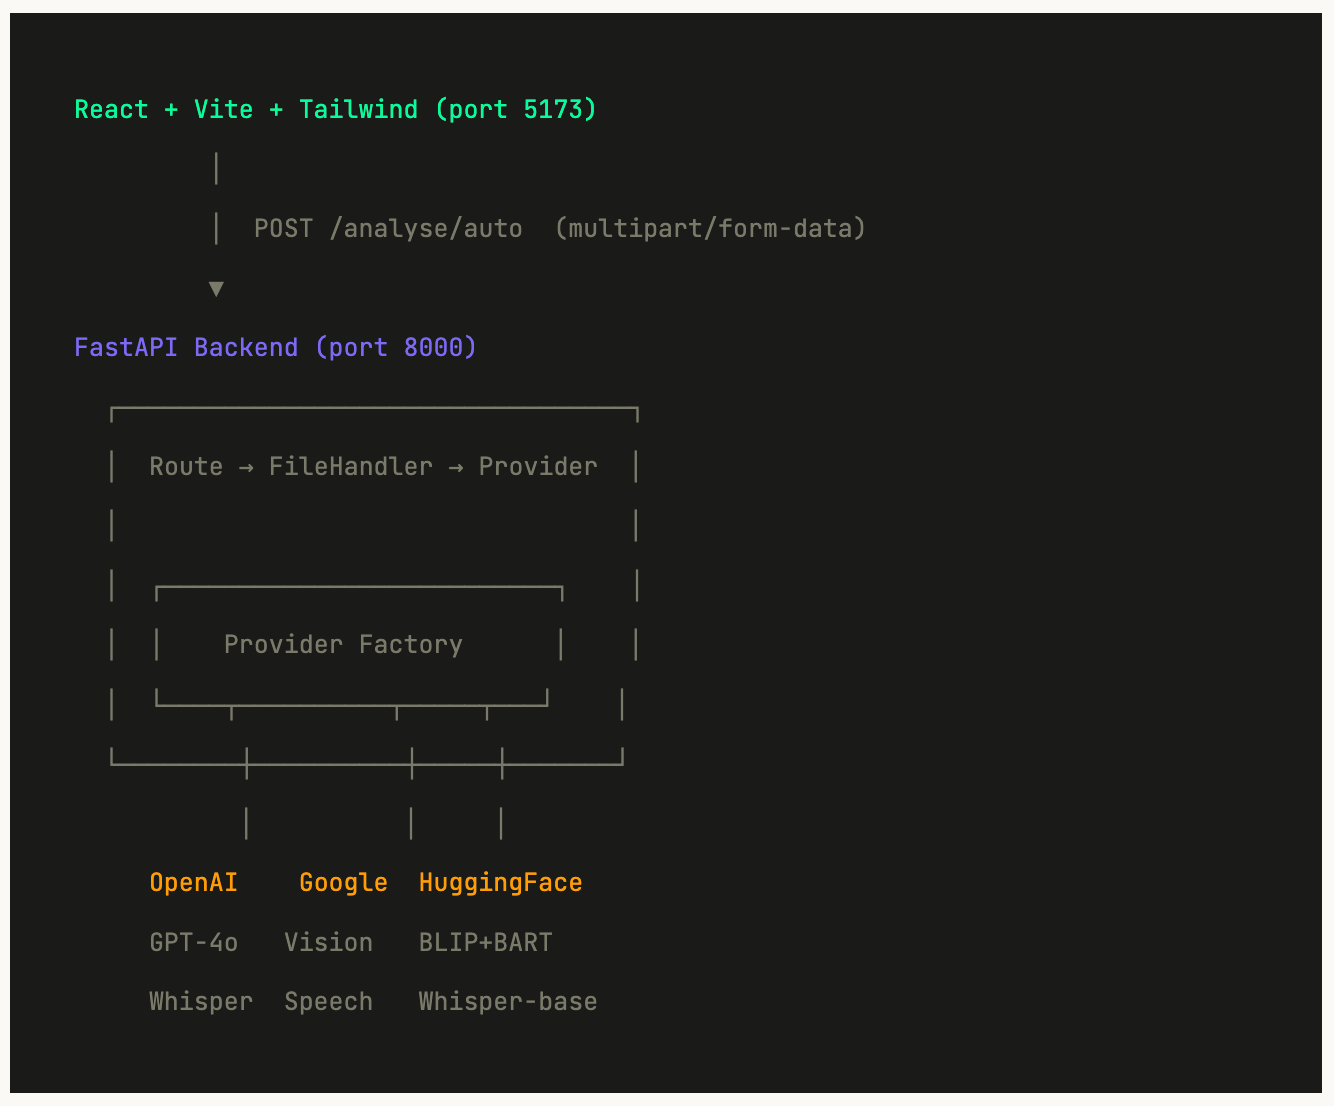This screenshot has width=1334, height=1106.
Task: Click the "POST /analyse/auto" text
Action: click(x=388, y=229)
